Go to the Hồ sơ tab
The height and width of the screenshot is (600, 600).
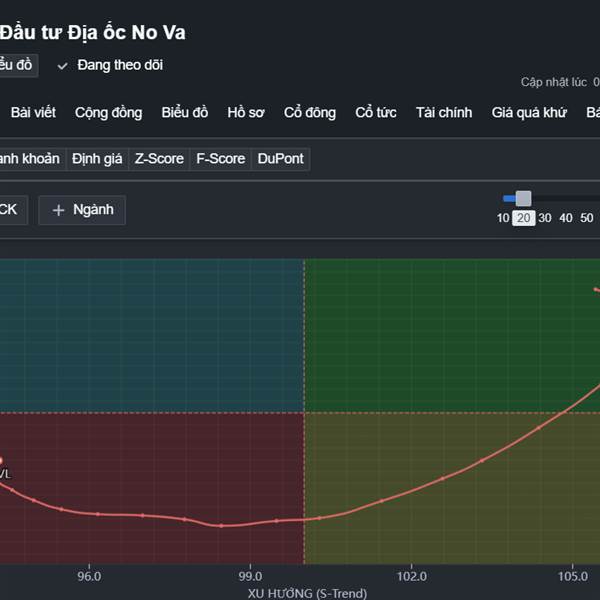tap(246, 112)
